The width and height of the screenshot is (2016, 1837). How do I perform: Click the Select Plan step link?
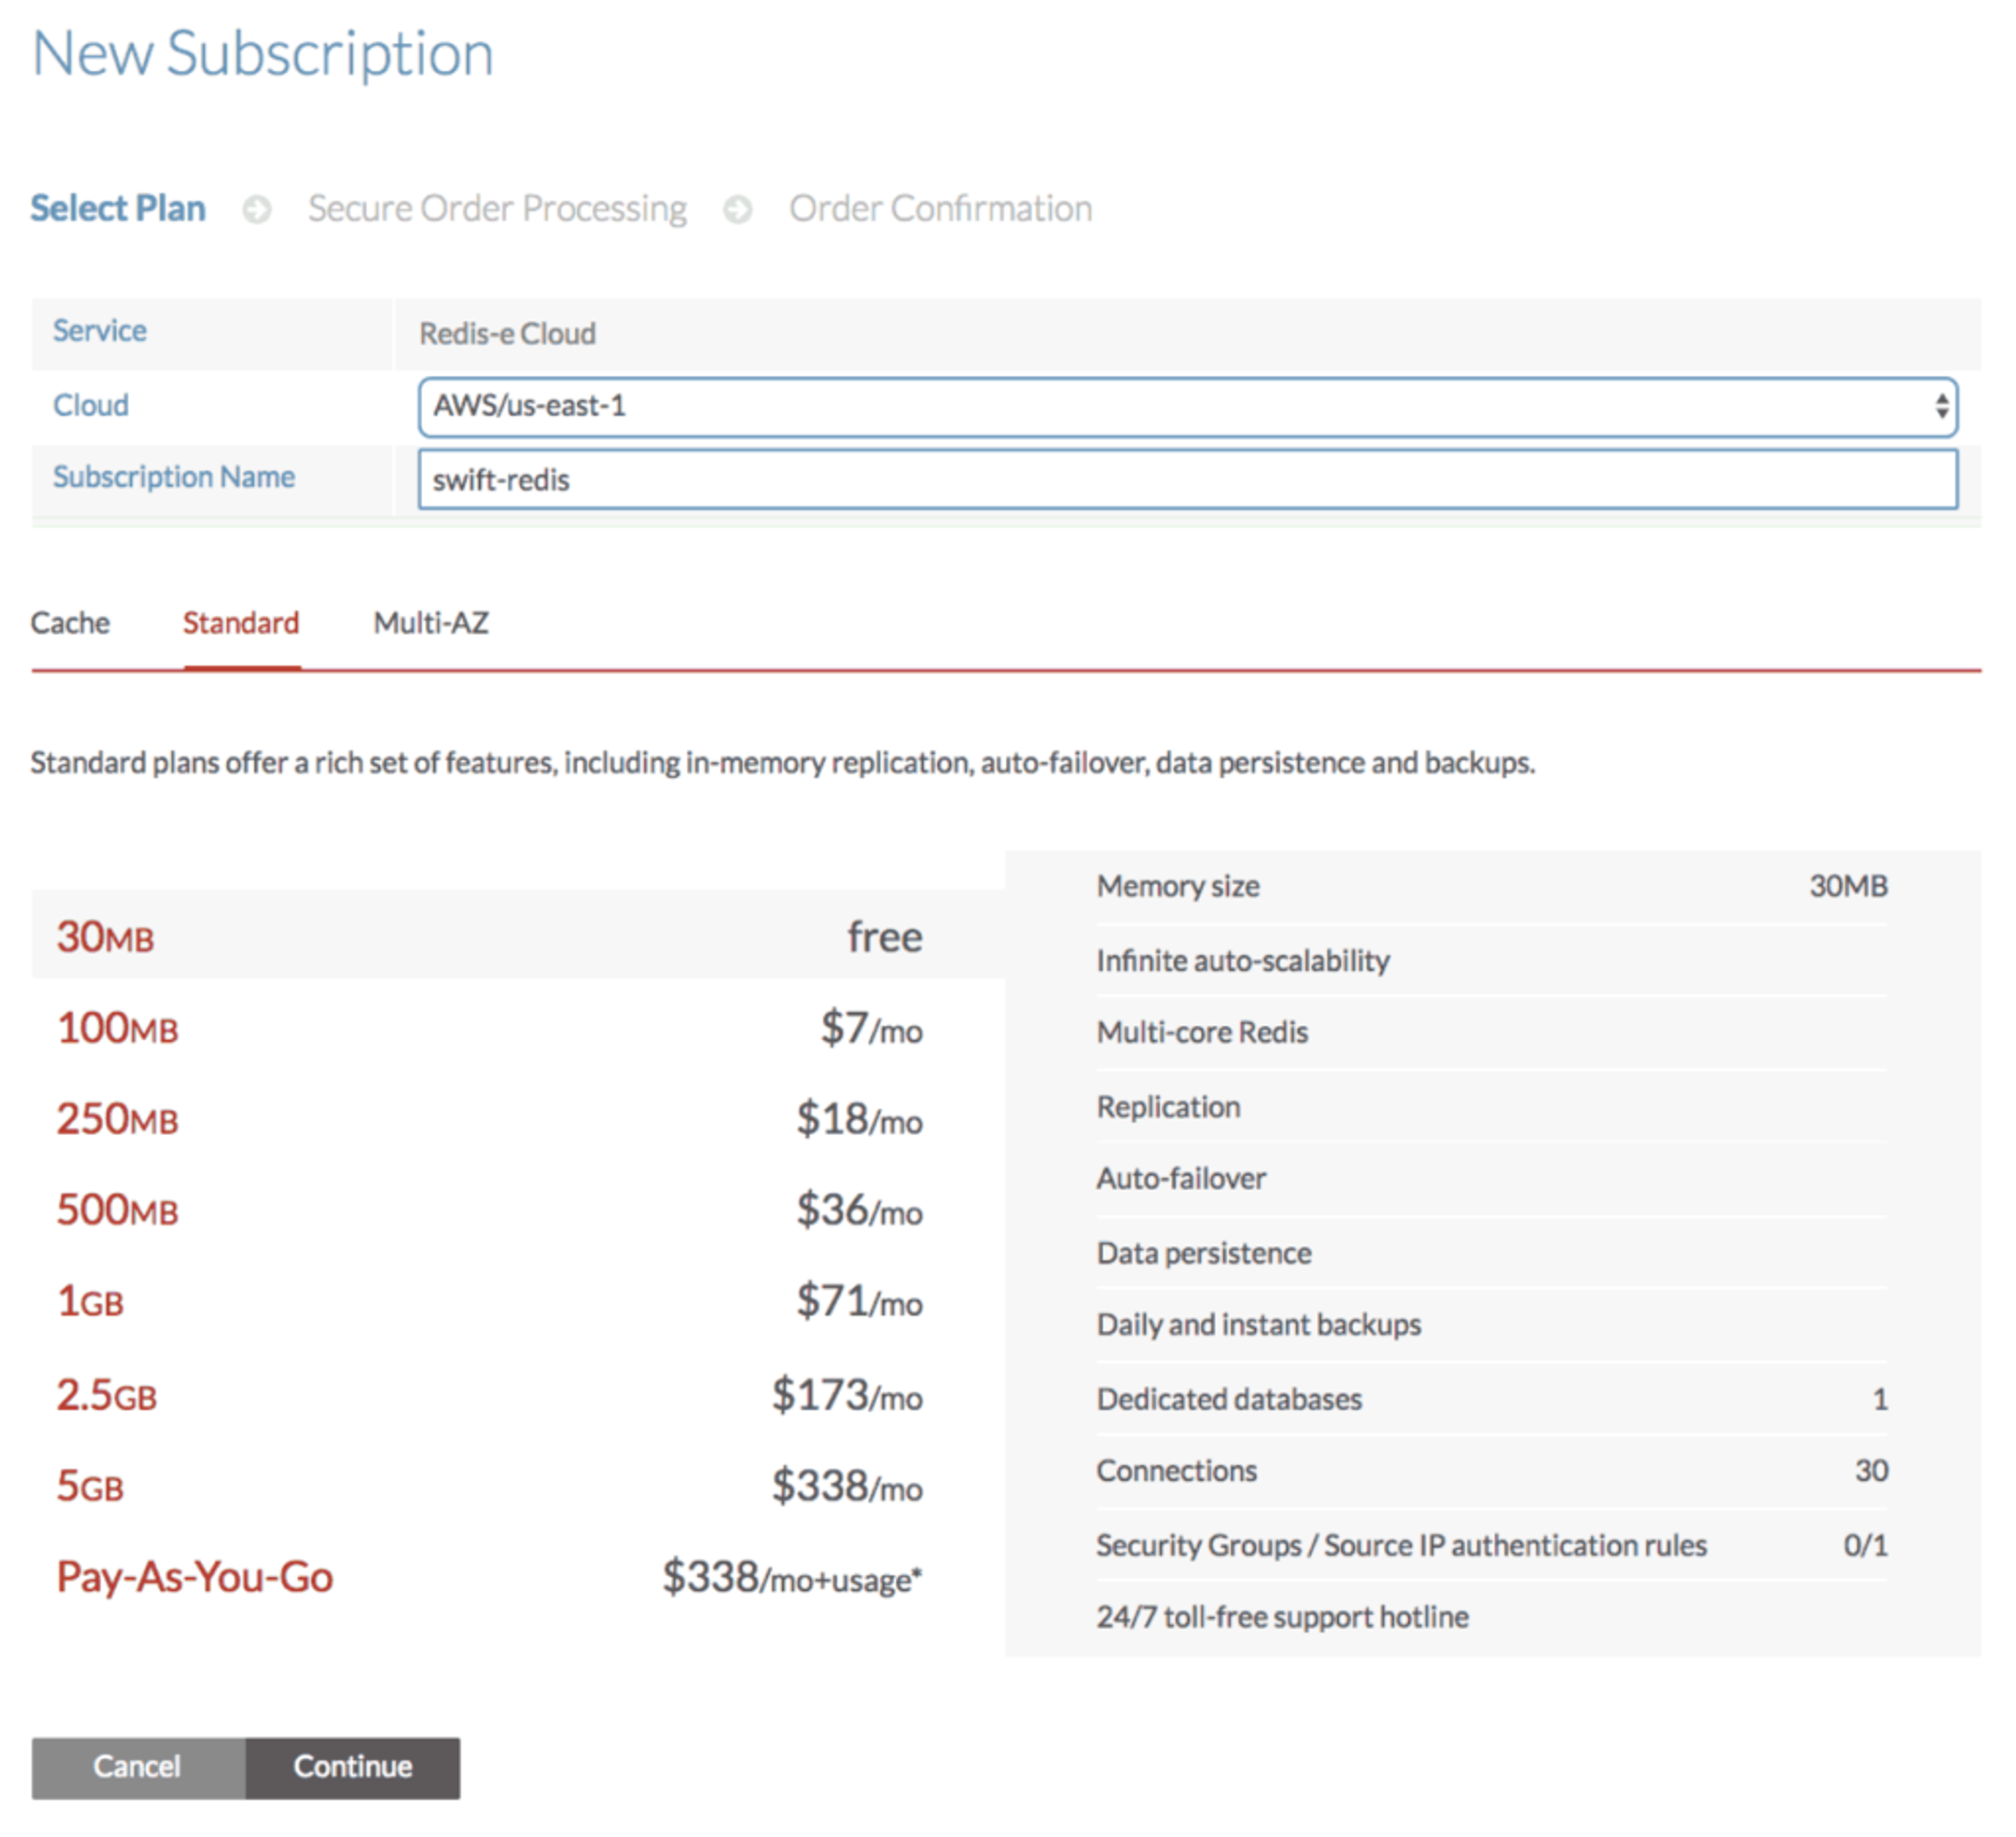coord(118,208)
